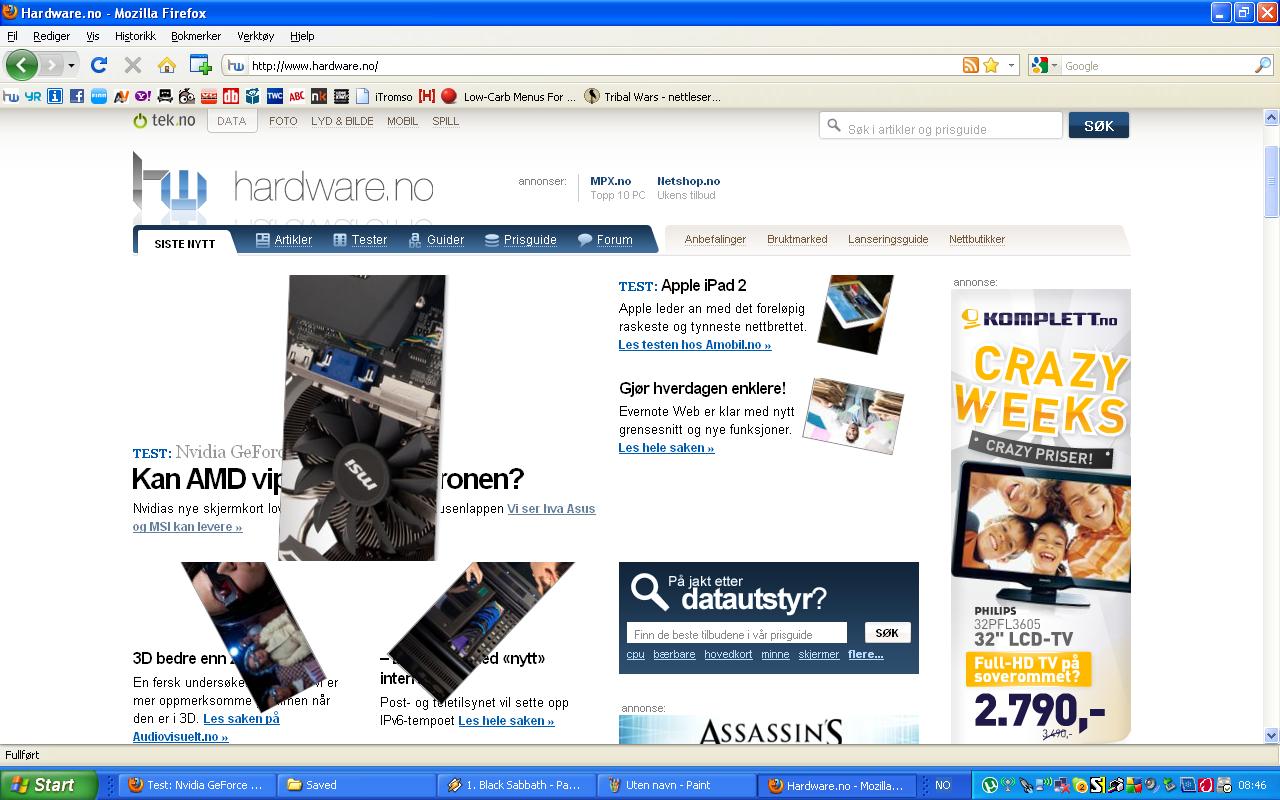
Task: Open the TWC bookmark icon
Action: tap(274, 97)
